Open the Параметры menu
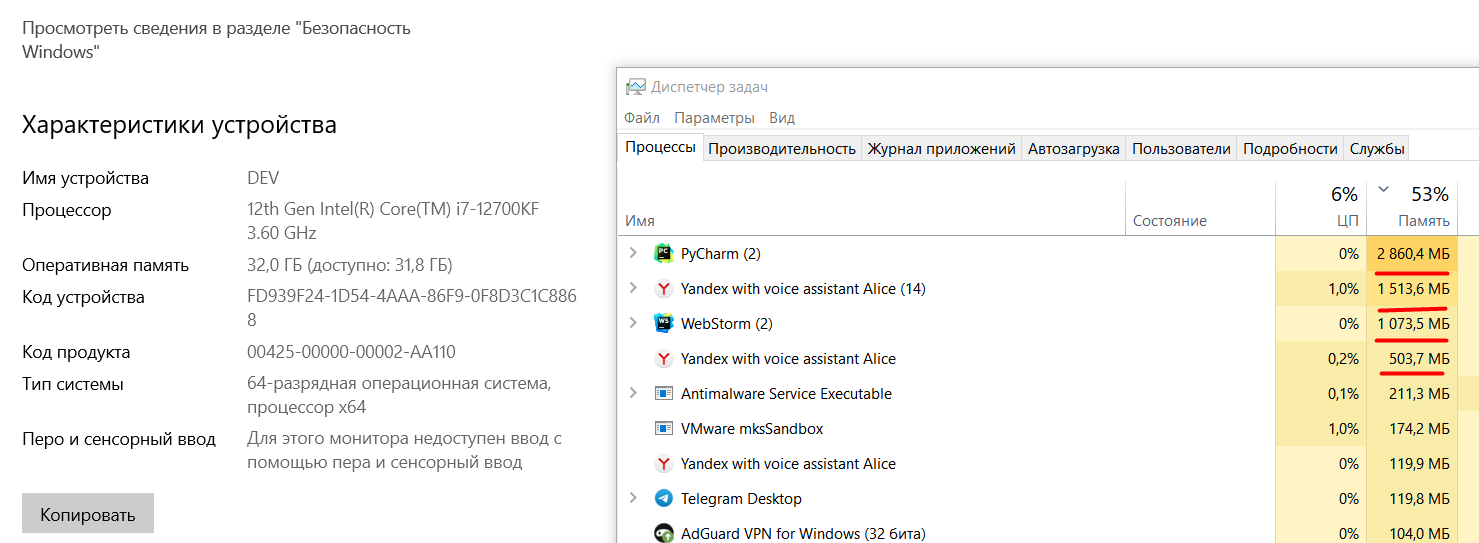This screenshot has width=1479, height=543. point(714,118)
